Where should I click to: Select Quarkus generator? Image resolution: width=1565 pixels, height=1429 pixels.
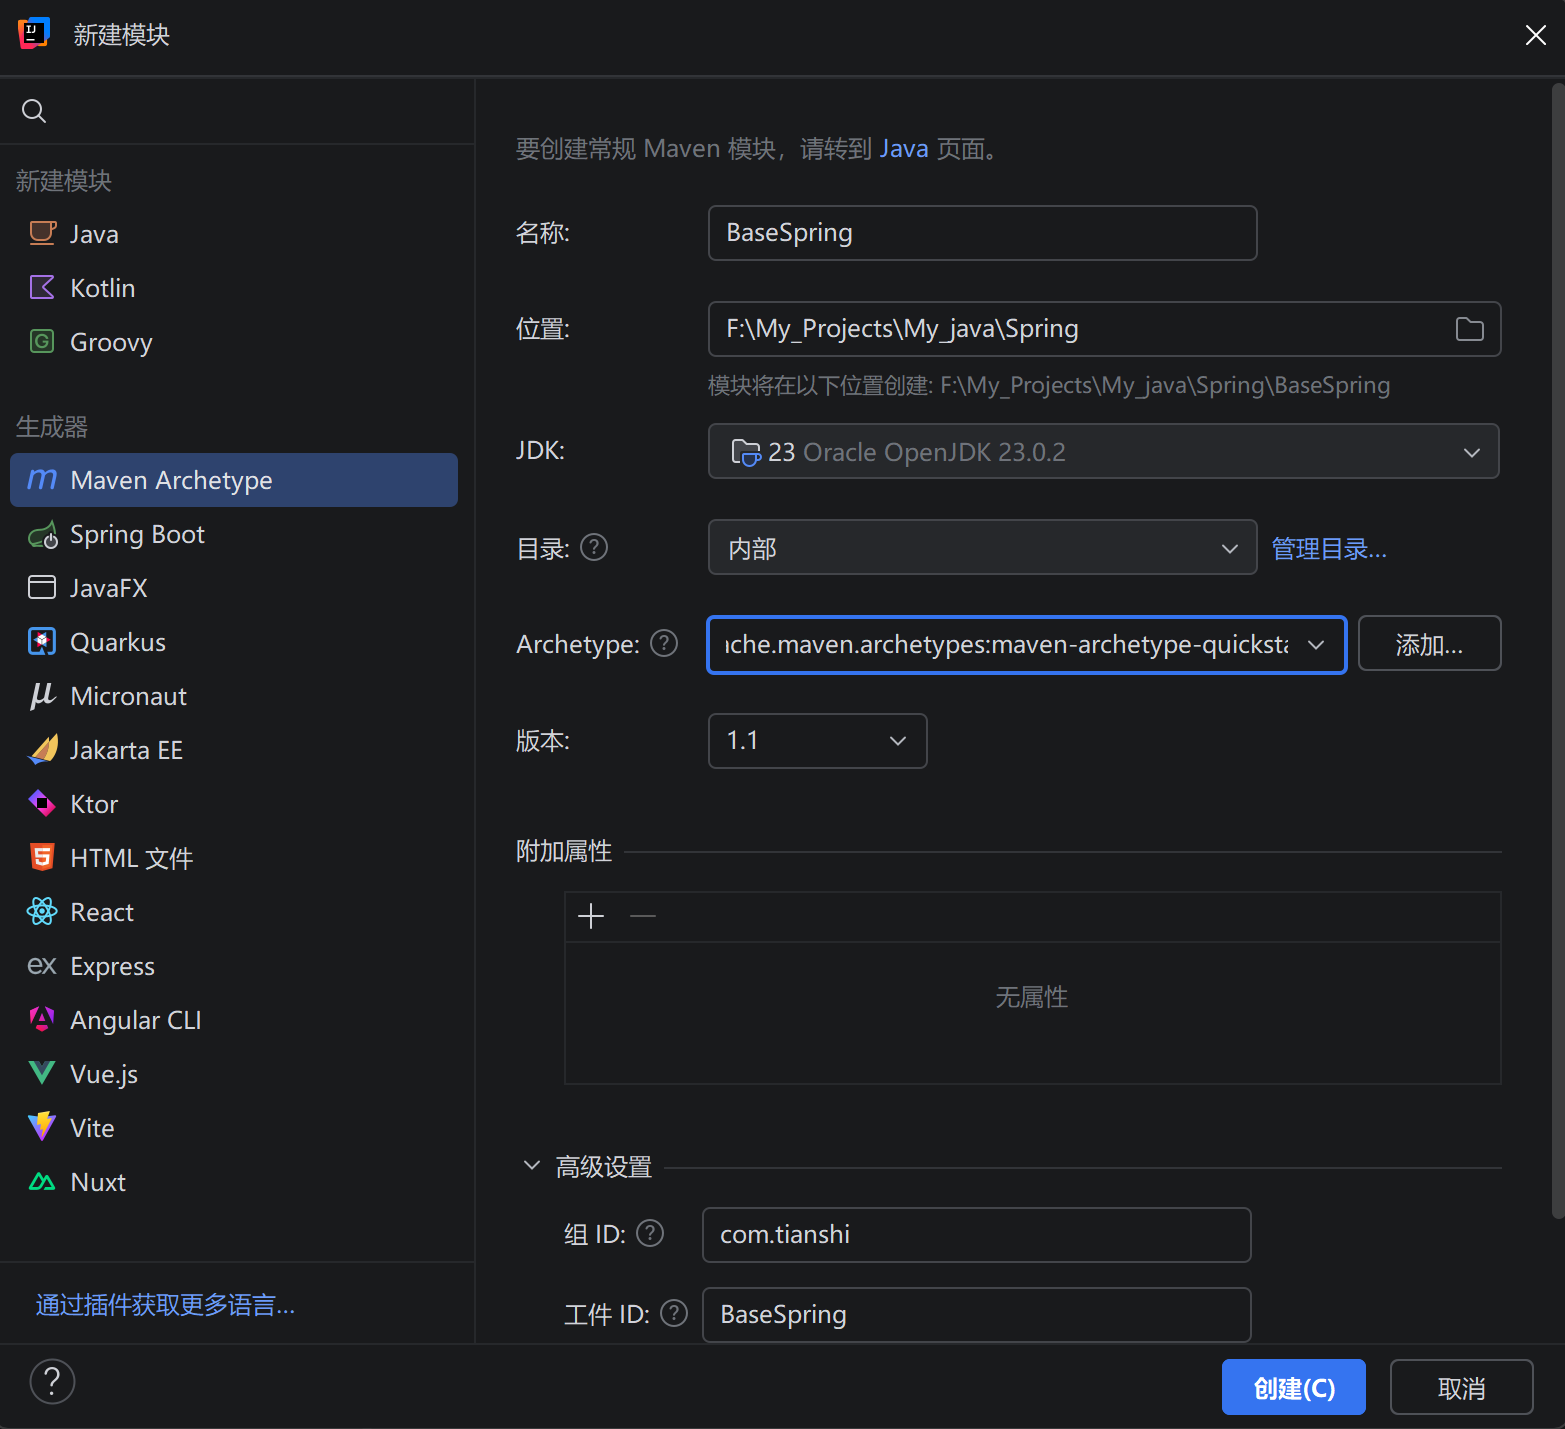point(234,642)
